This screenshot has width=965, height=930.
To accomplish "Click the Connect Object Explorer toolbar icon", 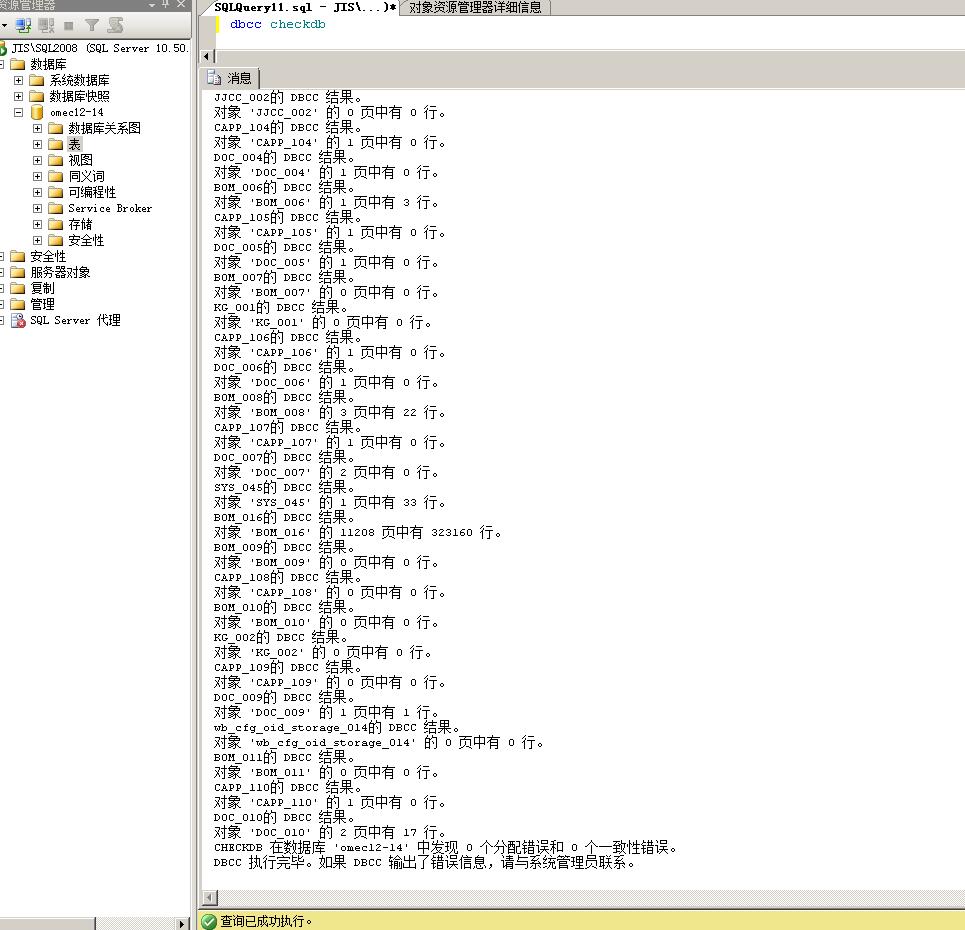I will click(x=23, y=25).
